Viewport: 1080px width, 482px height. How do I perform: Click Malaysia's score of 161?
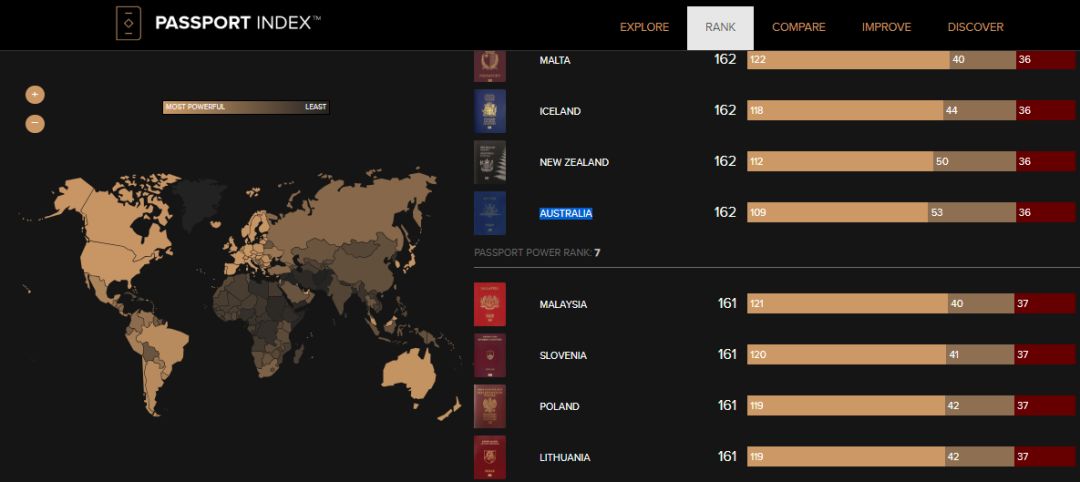coord(727,304)
